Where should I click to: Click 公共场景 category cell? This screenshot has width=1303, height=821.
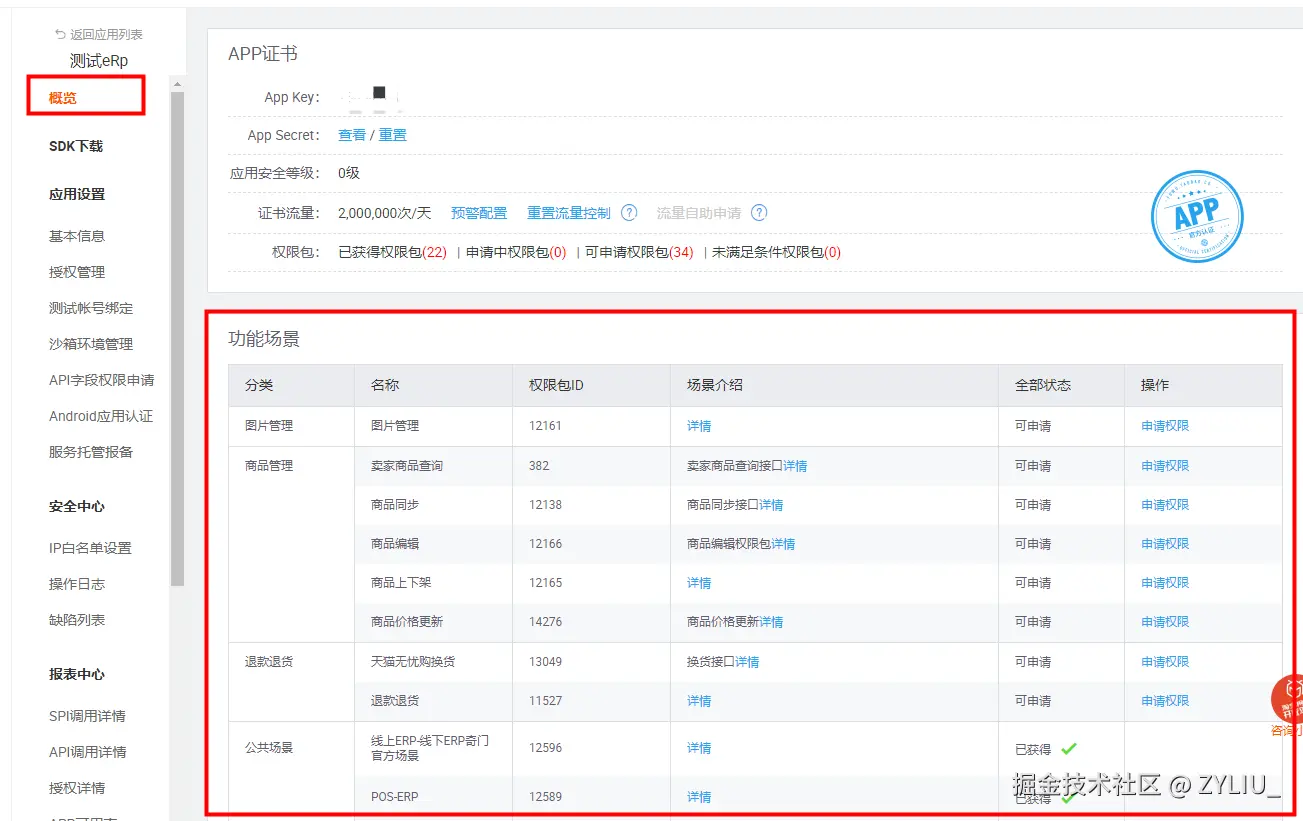pyautogui.click(x=269, y=748)
